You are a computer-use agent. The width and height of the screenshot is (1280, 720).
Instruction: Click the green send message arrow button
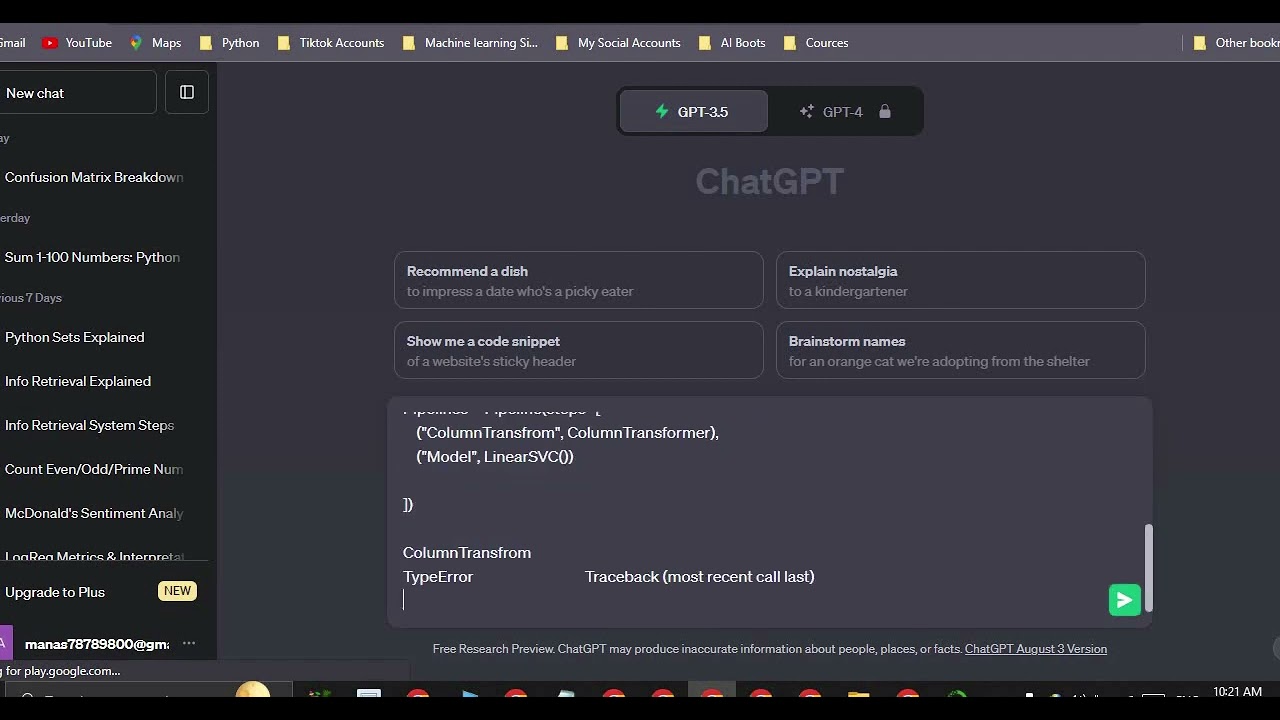coord(1125,600)
